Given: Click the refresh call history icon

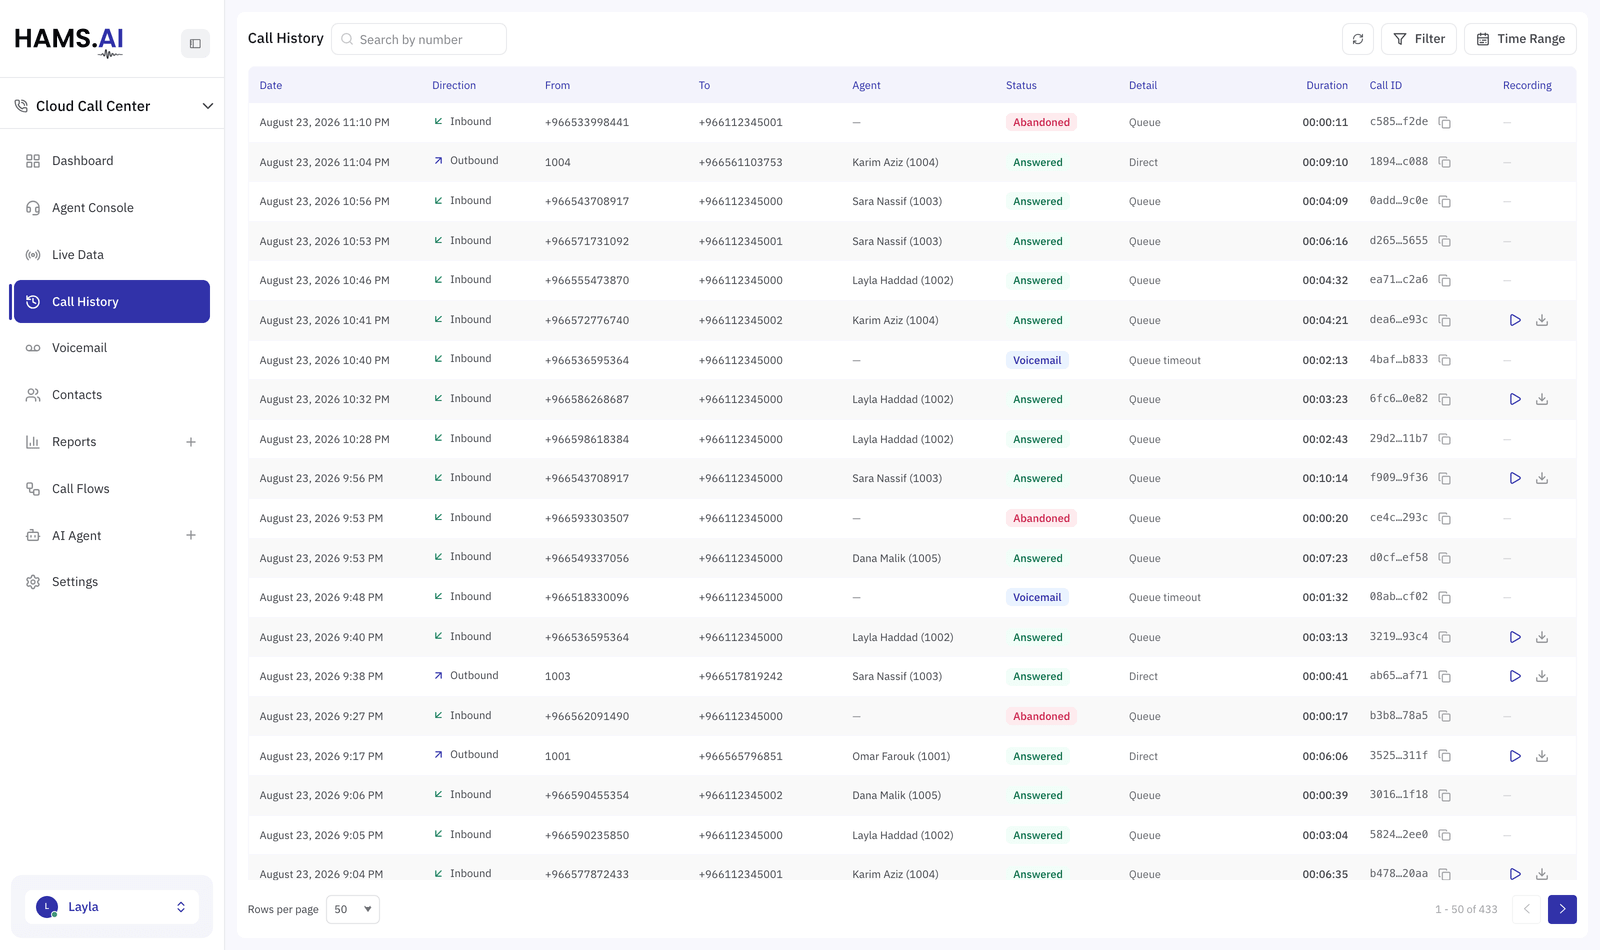Looking at the screenshot, I should pos(1358,39).
